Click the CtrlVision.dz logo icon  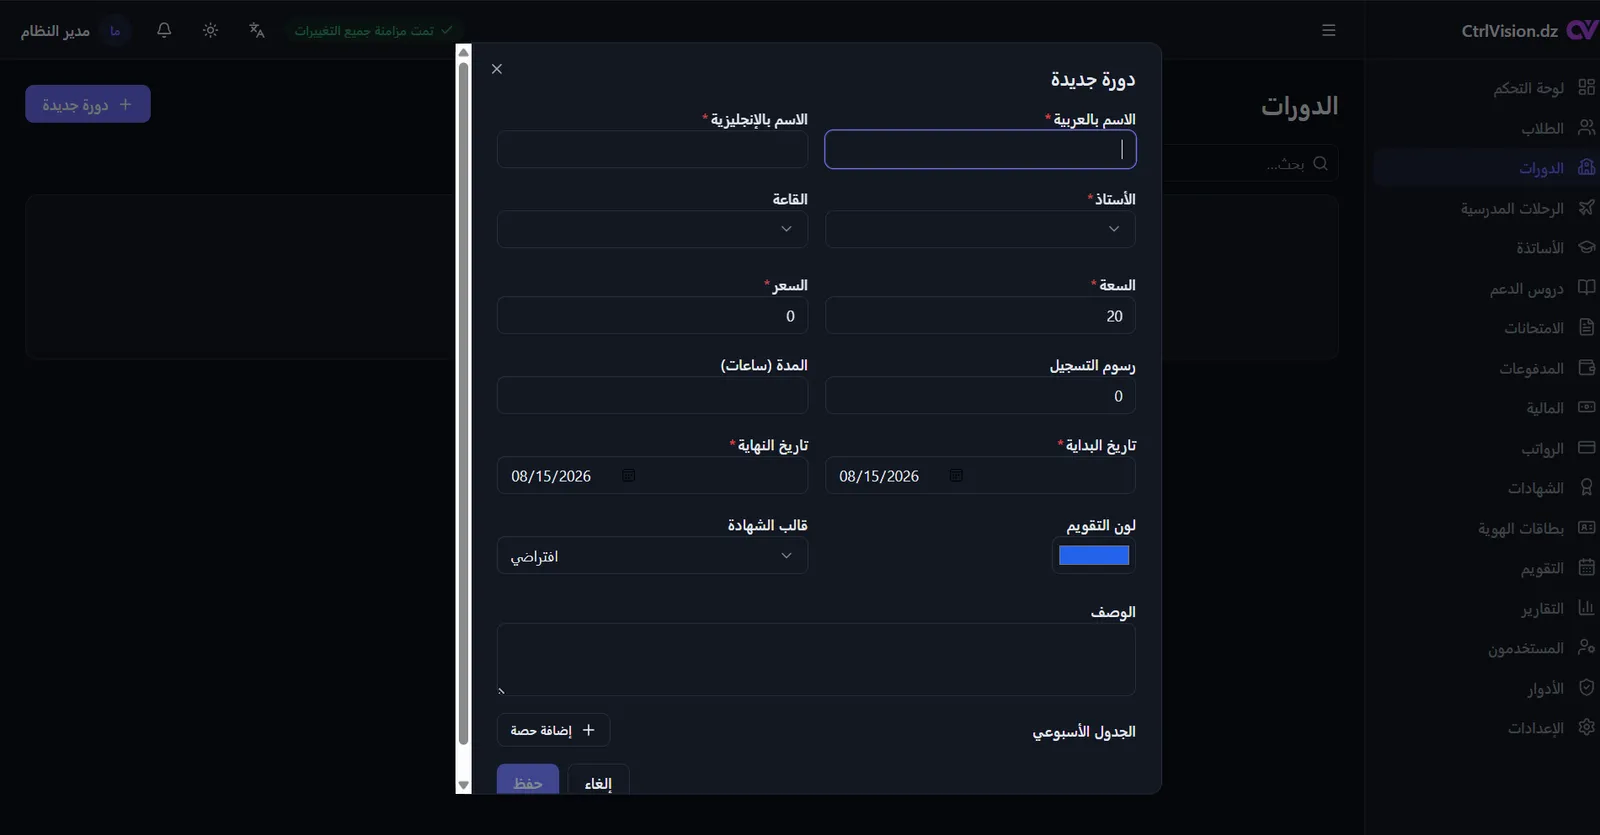click(x=1582, y=30)
